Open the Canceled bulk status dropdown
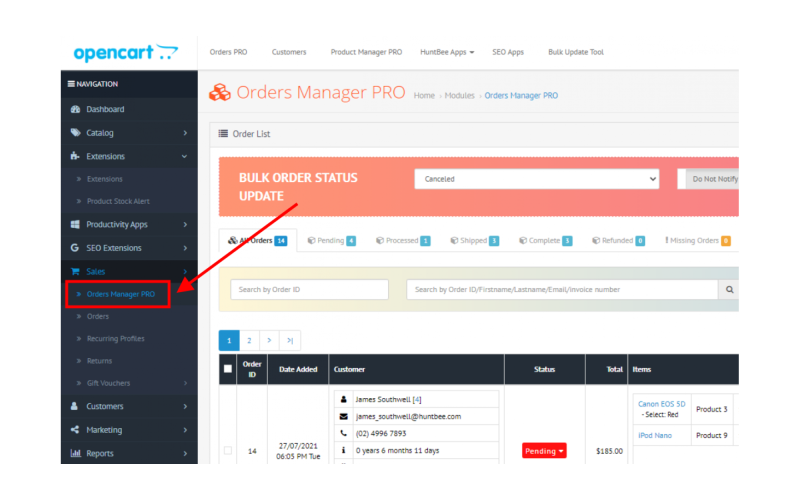The width and height of the screenshot is (800, 500). pos(537,179)
